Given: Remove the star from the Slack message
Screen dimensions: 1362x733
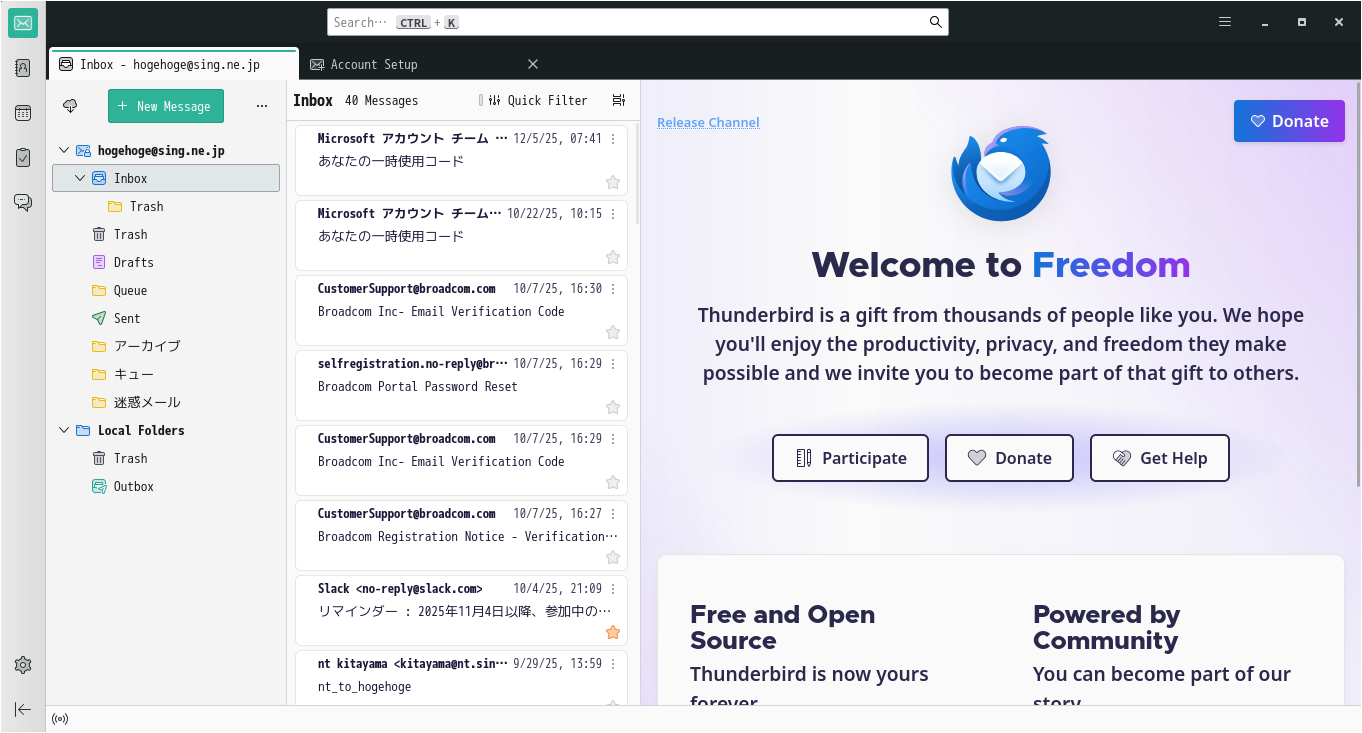Looking at the screenshot, I should point(613,632).
